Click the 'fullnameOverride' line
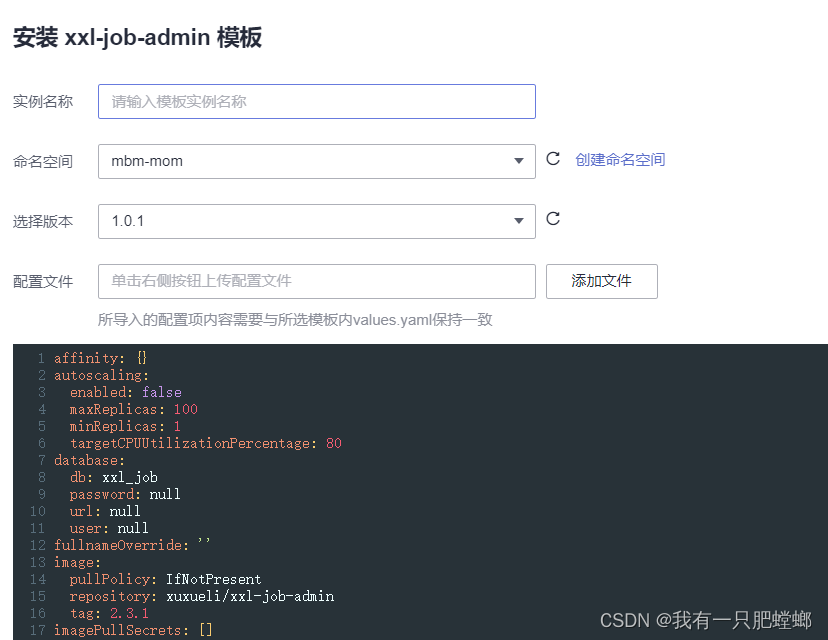The image size is (828, 640). 132,545
